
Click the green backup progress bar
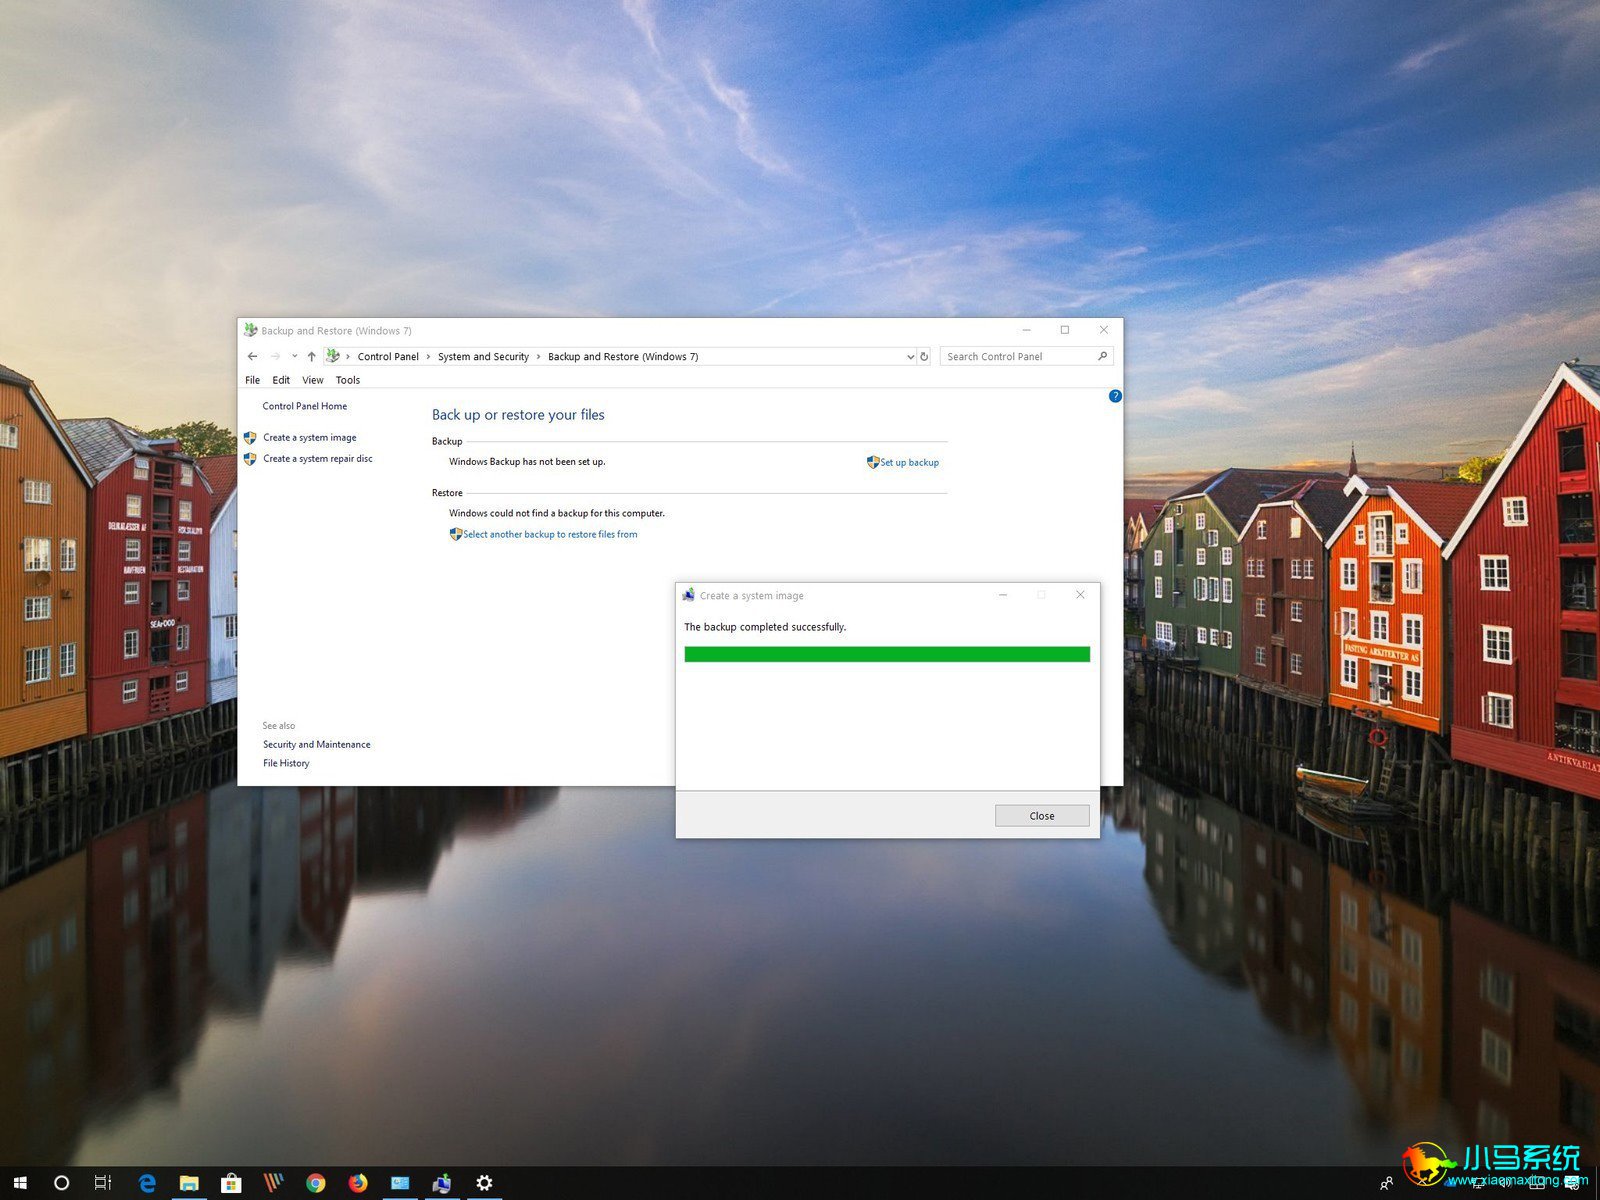click(x=887, y=655)
